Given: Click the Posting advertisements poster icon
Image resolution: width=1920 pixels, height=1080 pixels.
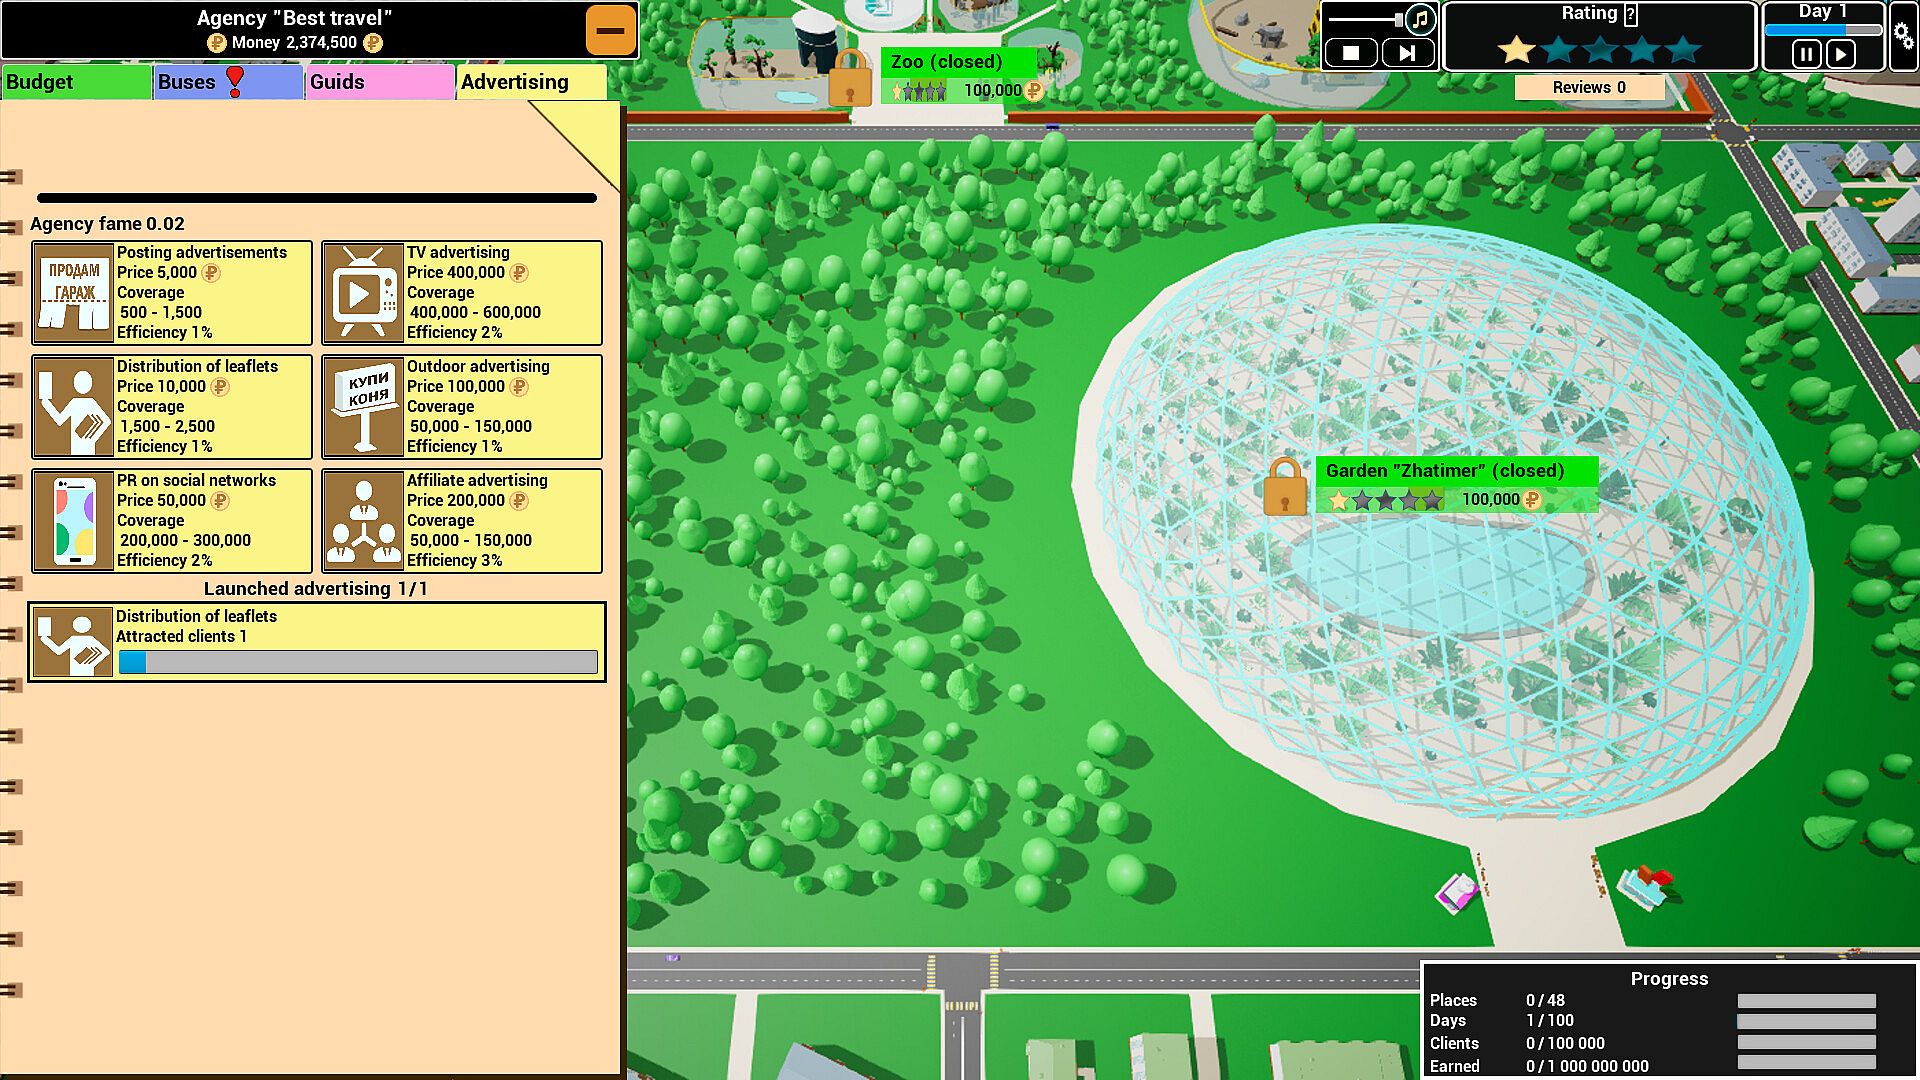Looking at the screenshot, I should point(73,293).
